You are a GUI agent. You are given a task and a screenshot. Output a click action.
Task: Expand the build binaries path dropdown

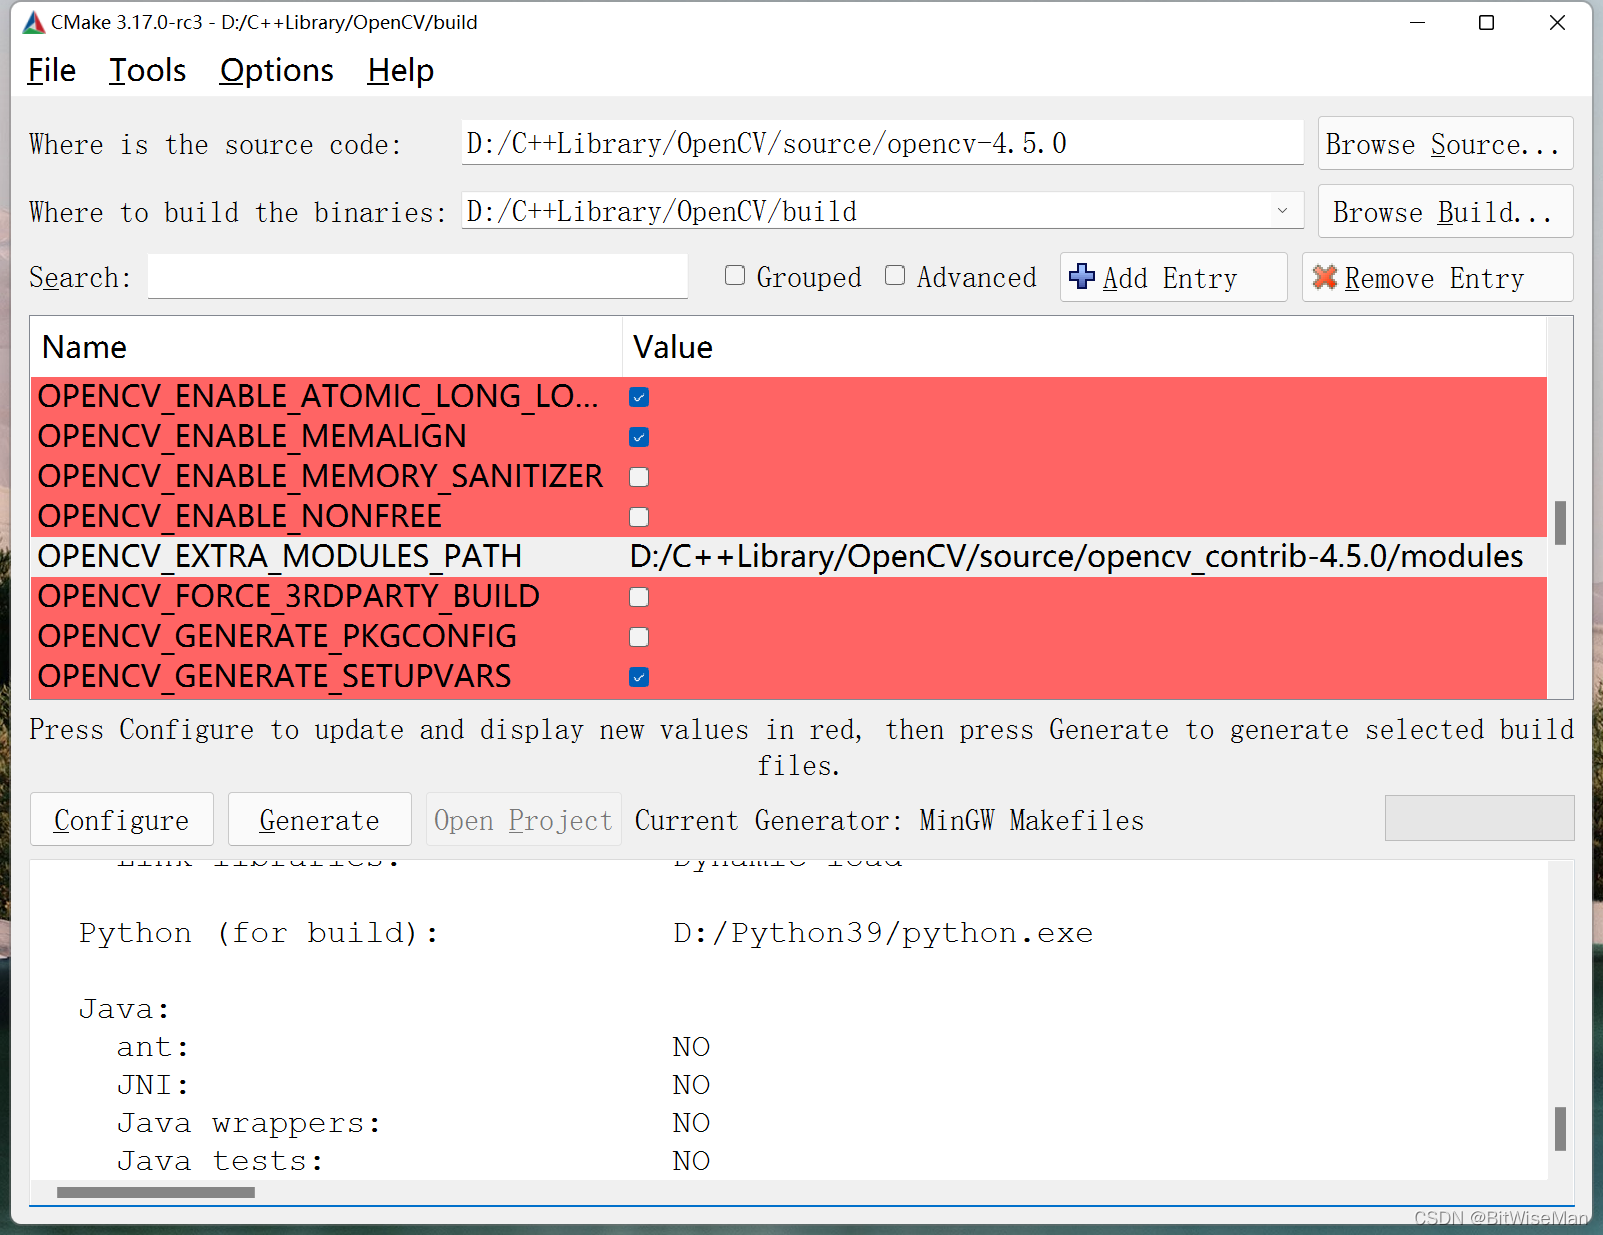pyautogui.click(x=1282, y=211)
